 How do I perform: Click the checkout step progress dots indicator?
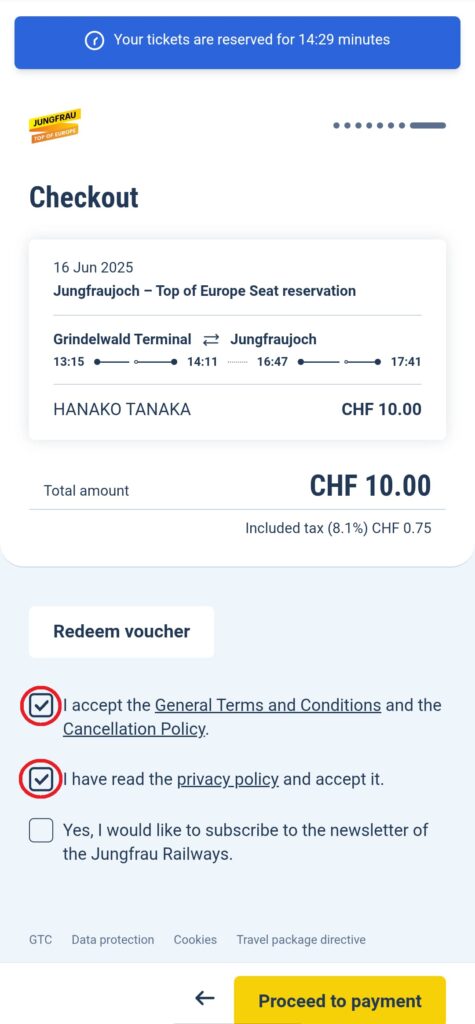point(389,125)
